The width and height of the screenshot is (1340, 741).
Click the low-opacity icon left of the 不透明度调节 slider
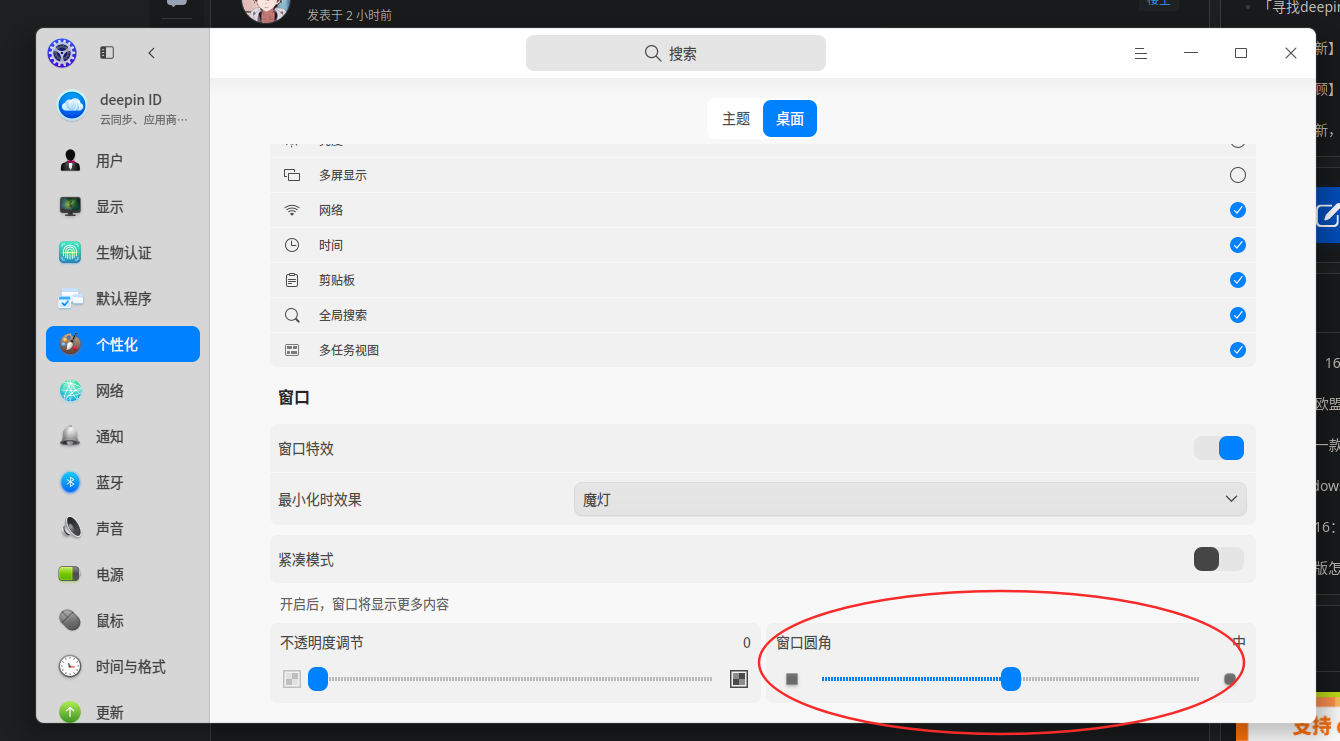click(292, 679)
